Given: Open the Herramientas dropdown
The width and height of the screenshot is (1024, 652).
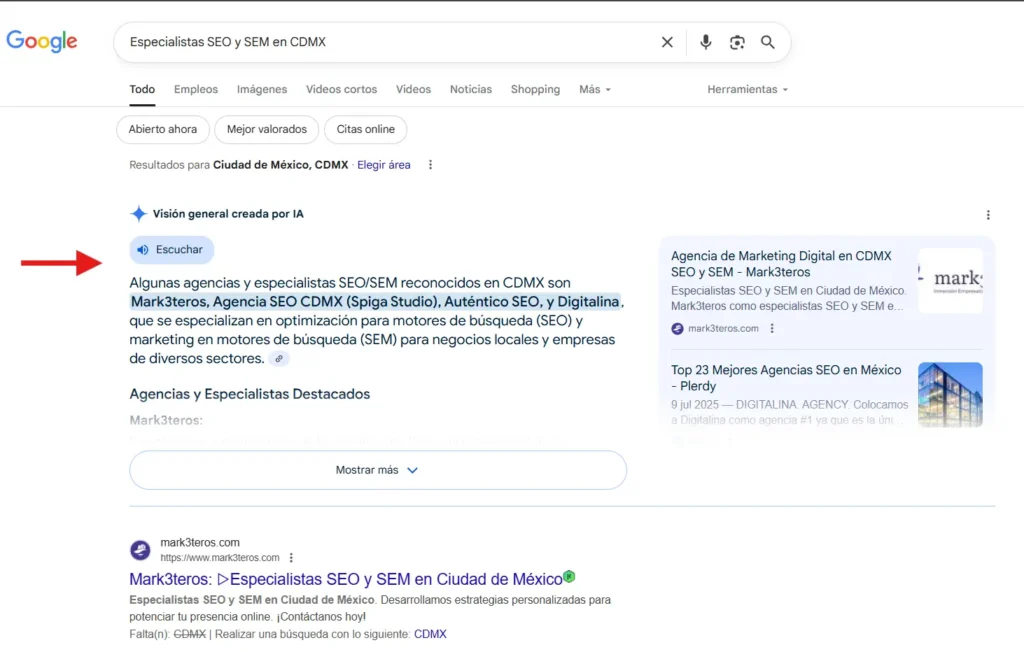Looking at the screenshot, I should (747, 89).
